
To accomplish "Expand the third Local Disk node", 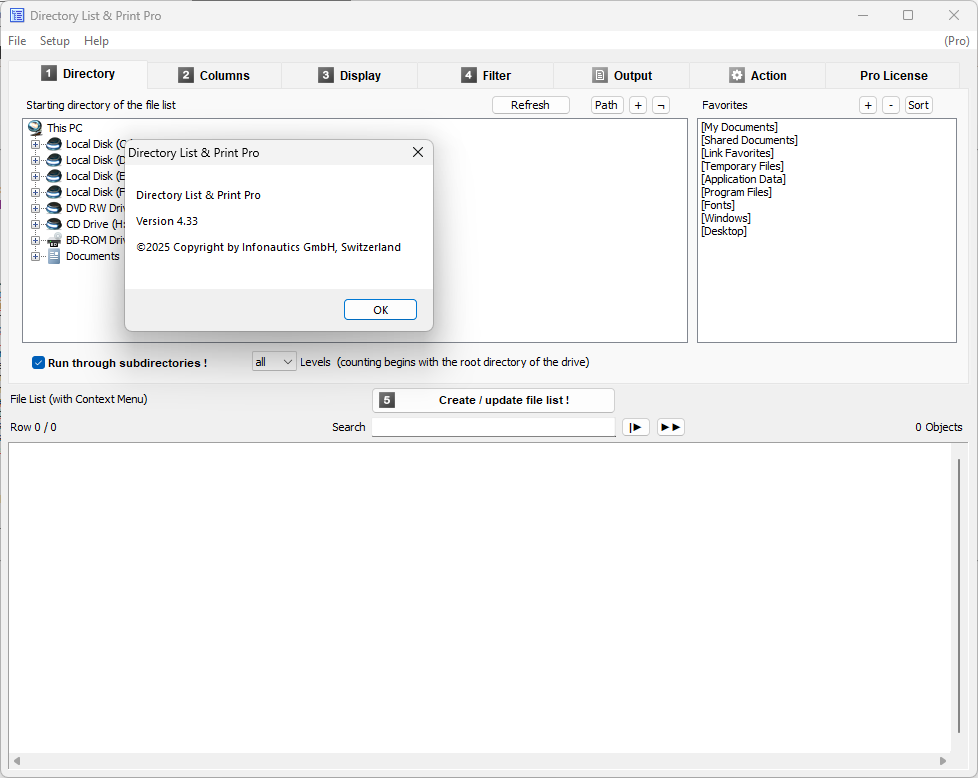I will [36, 177].
